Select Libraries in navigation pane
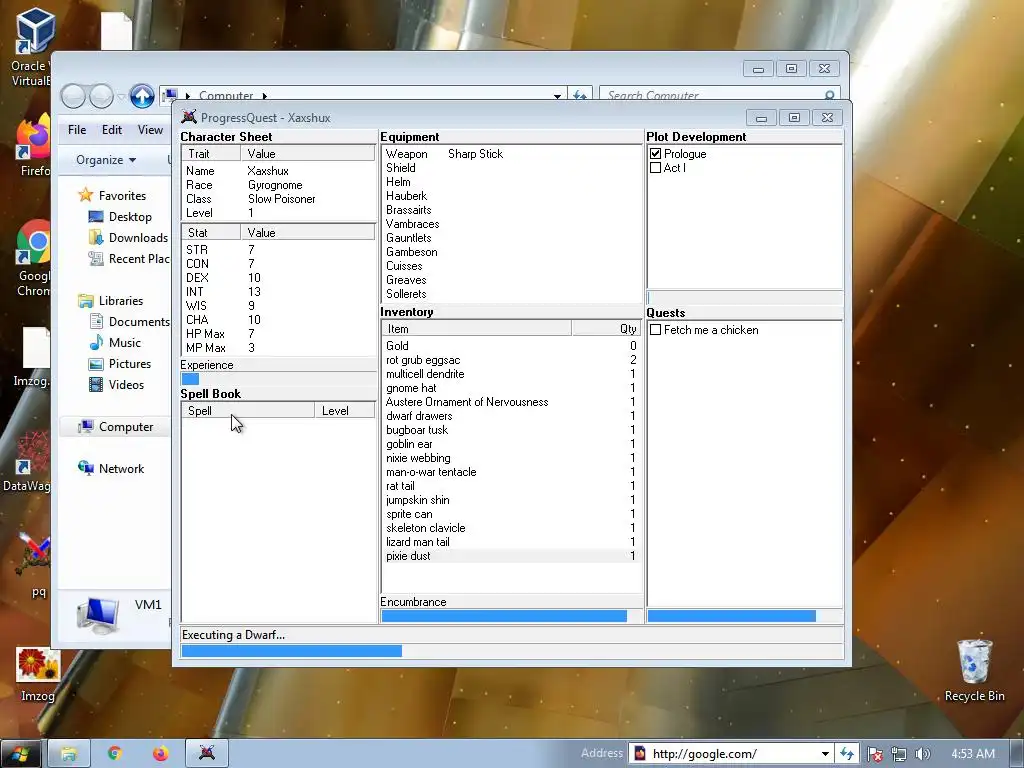Image resolution: width=1024 pixels, height=768 pixels. click(x=121, y=301)
